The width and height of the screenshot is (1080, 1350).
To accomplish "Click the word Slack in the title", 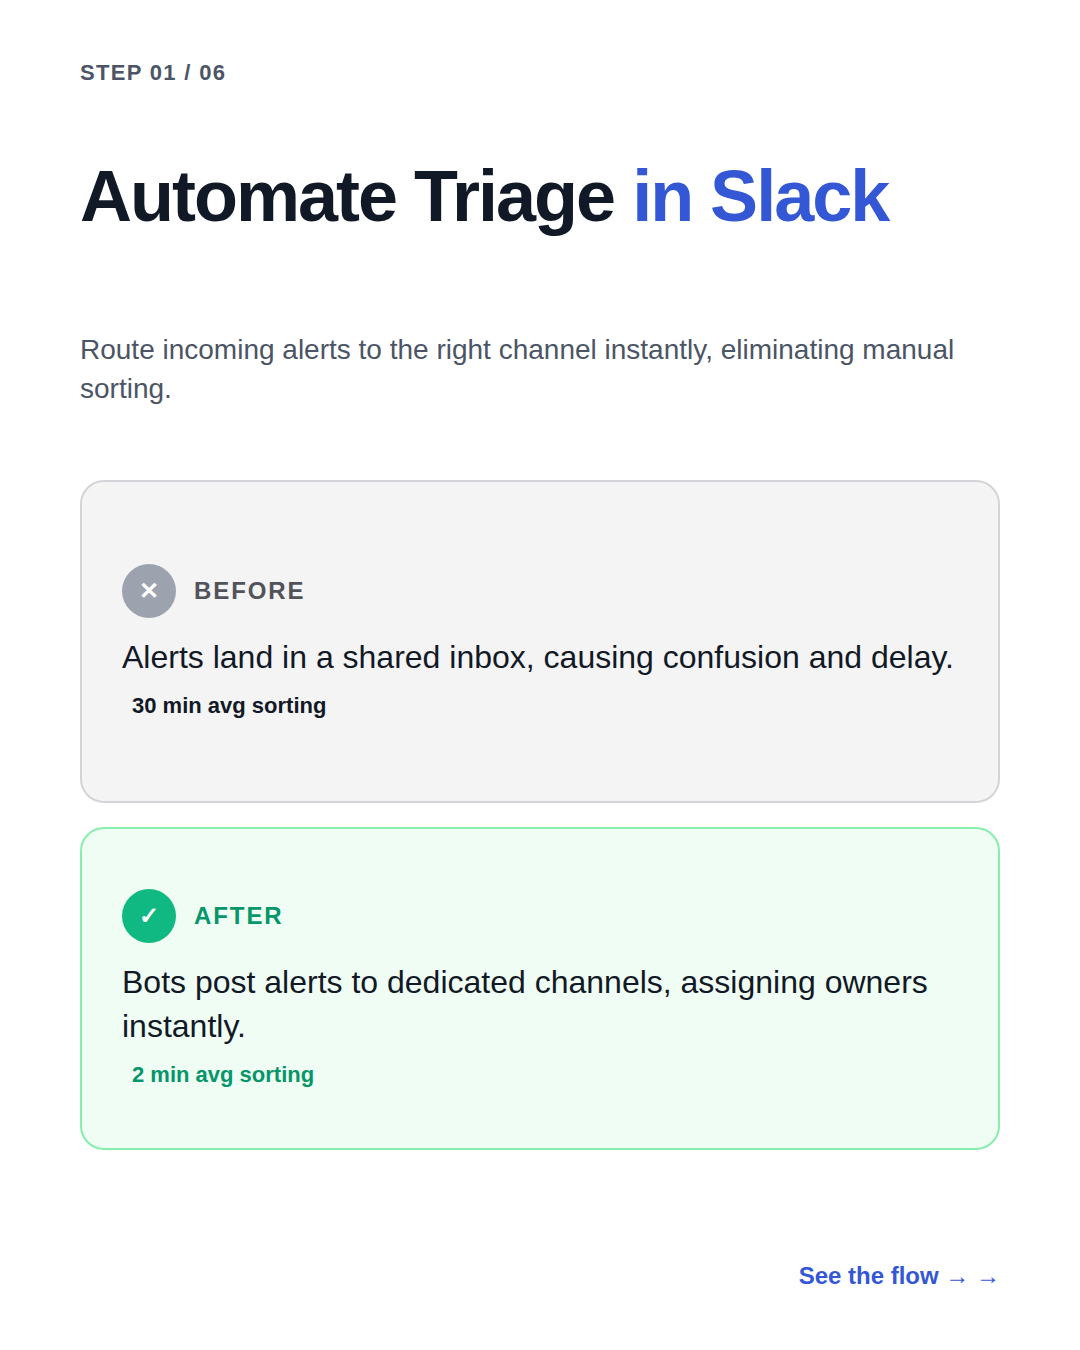I will click(800, 196).
